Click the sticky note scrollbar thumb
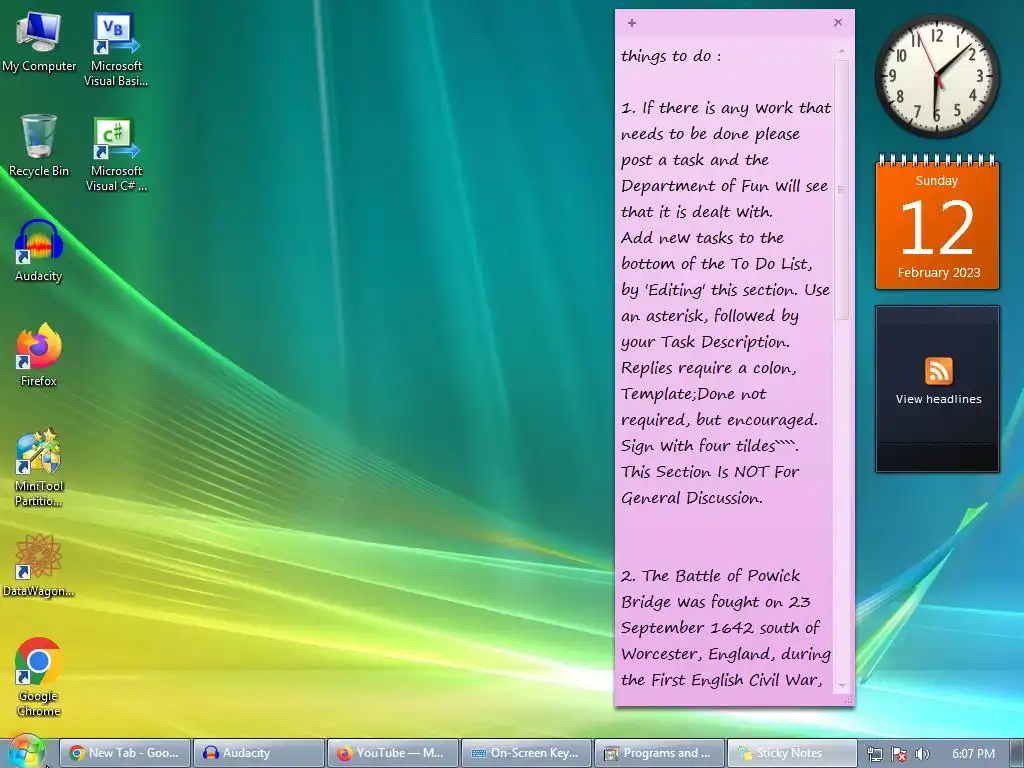 coord(841,190)
